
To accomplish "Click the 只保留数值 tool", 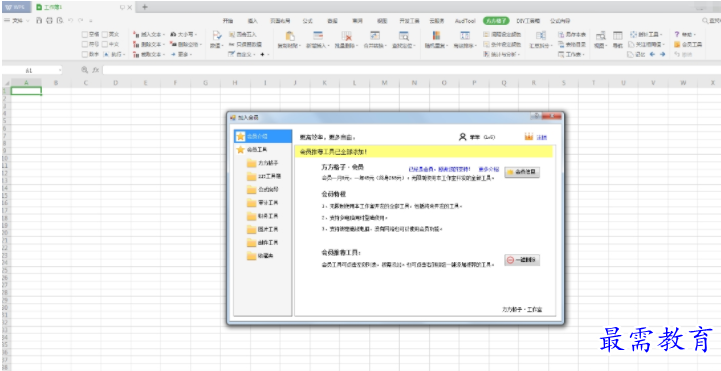I will point(245,45).
